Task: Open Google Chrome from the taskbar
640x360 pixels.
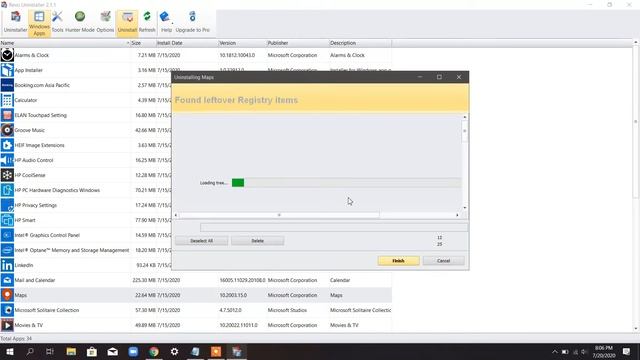Action: click(x=154, y=351)
